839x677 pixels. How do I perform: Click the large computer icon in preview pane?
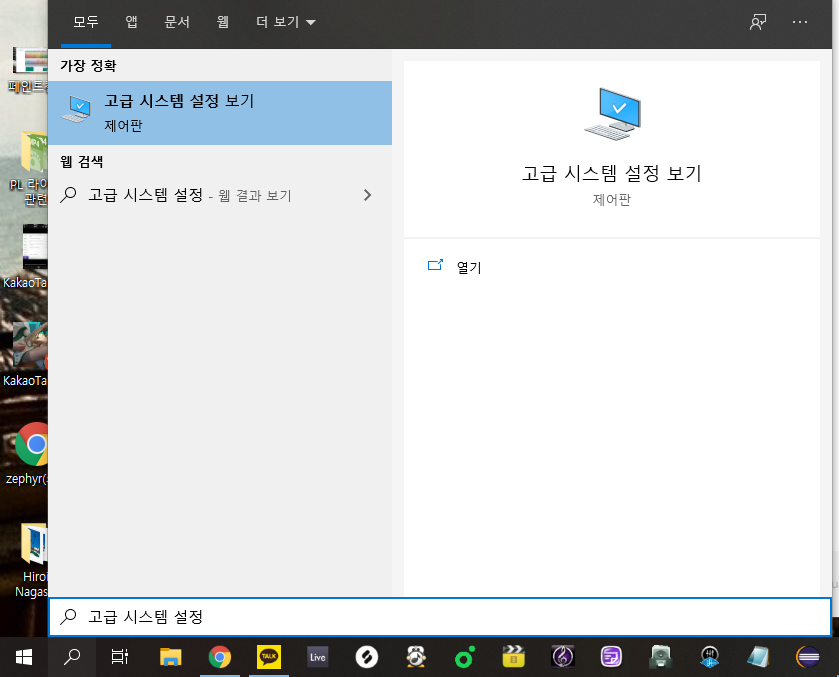point(612,114)
